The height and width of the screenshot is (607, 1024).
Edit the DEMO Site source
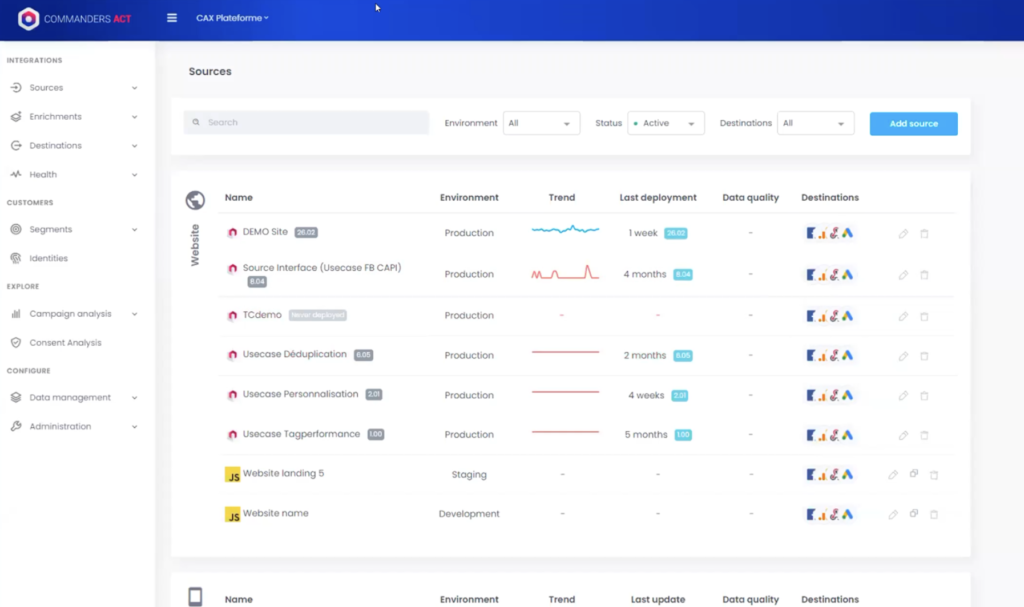click(x=903, y=234)
